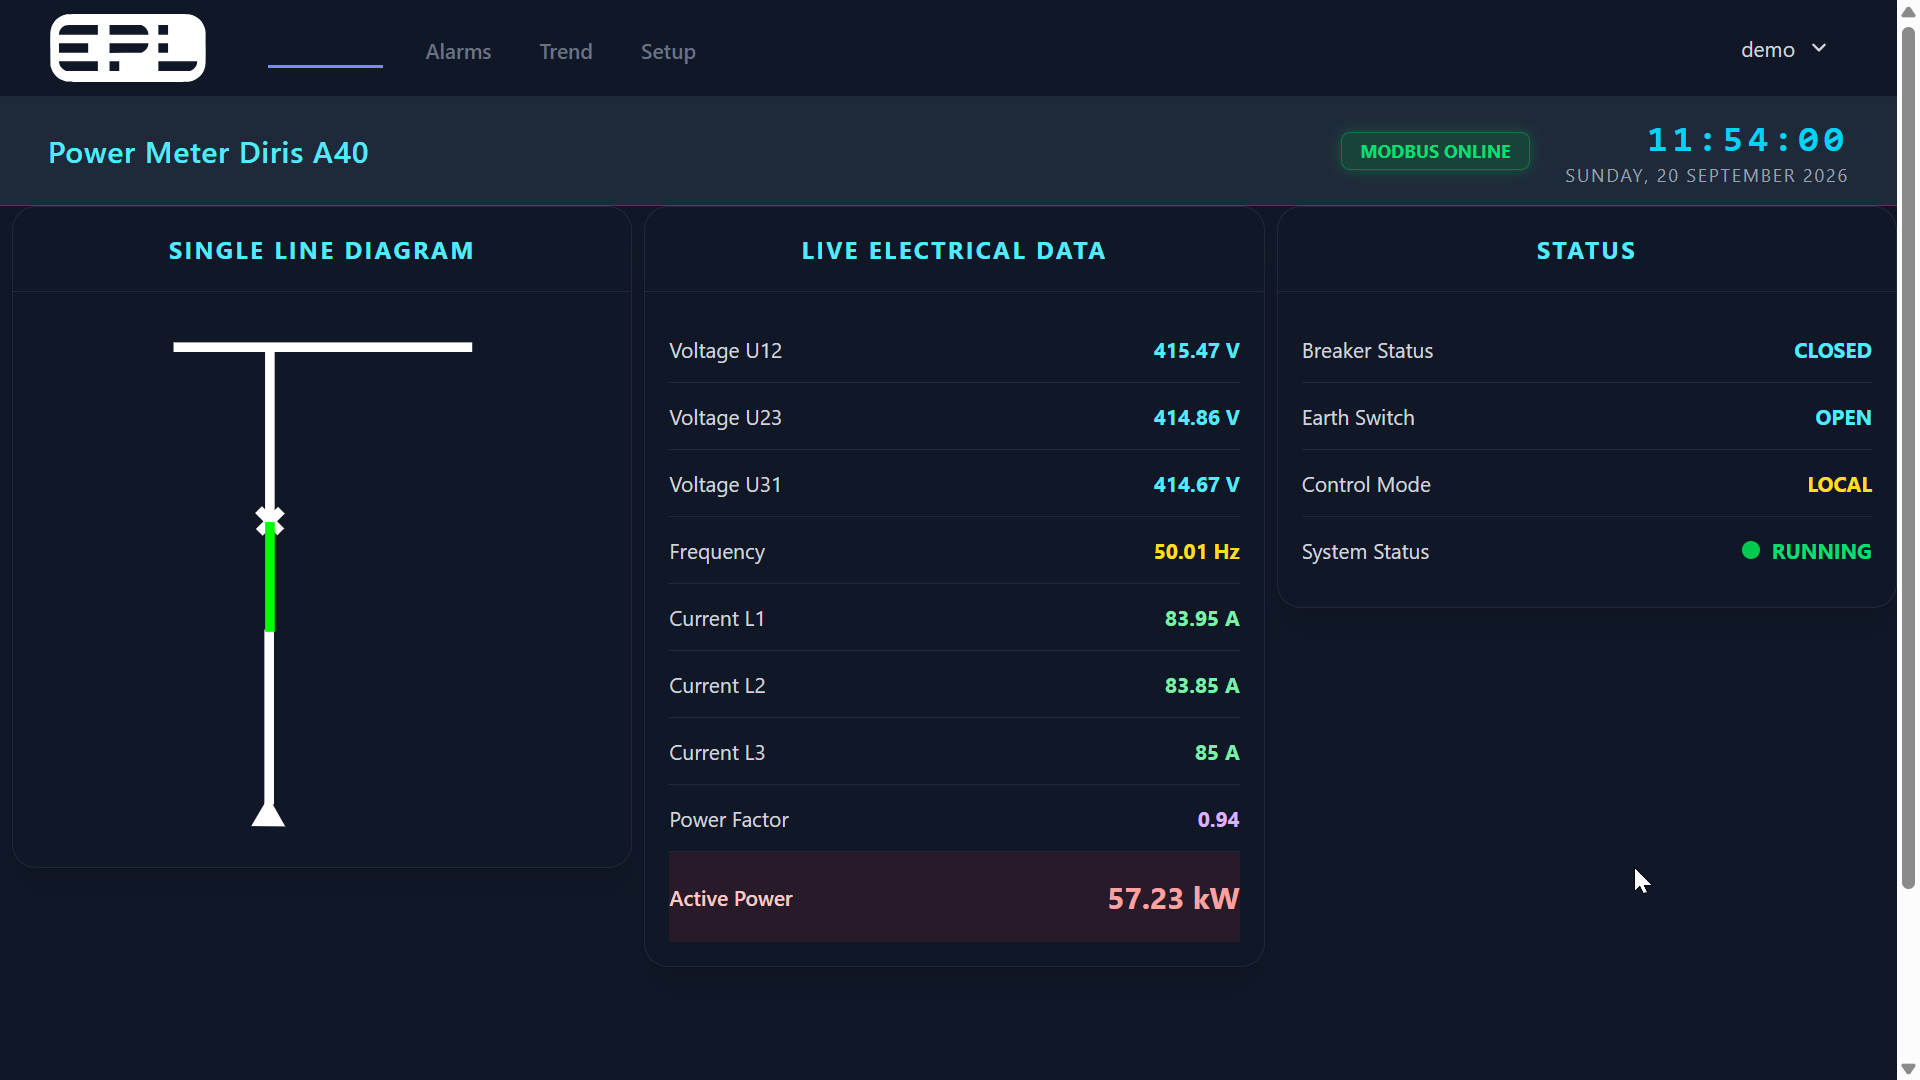Image resolution: width=1920 pixels, height=1080 pixels.
Task: Click the MODBUS ONLINE status badge
Action: pyautogui.click(x=1435, y=151)
